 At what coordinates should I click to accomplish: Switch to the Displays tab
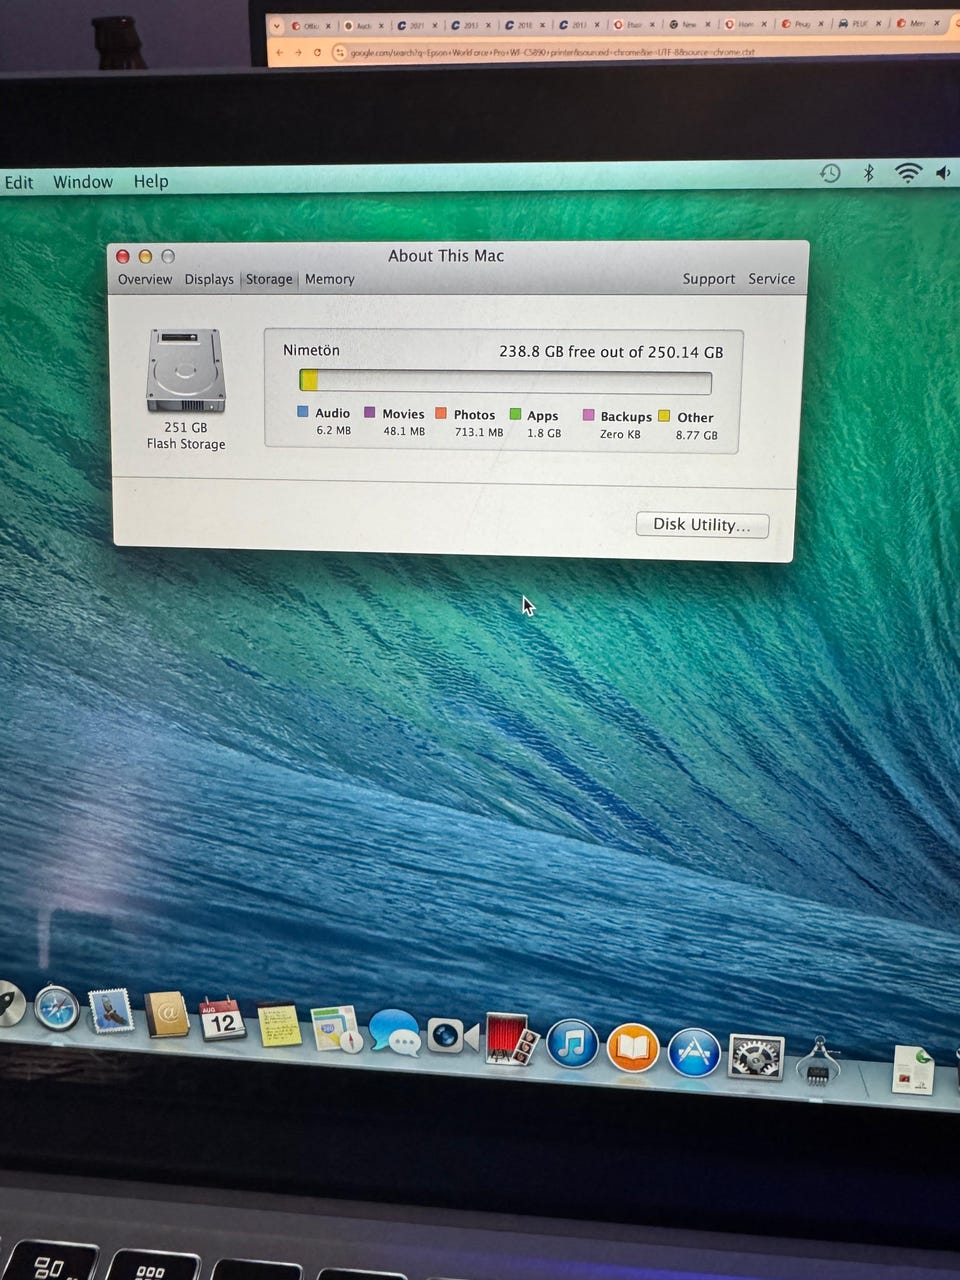(x=209, y=279)
